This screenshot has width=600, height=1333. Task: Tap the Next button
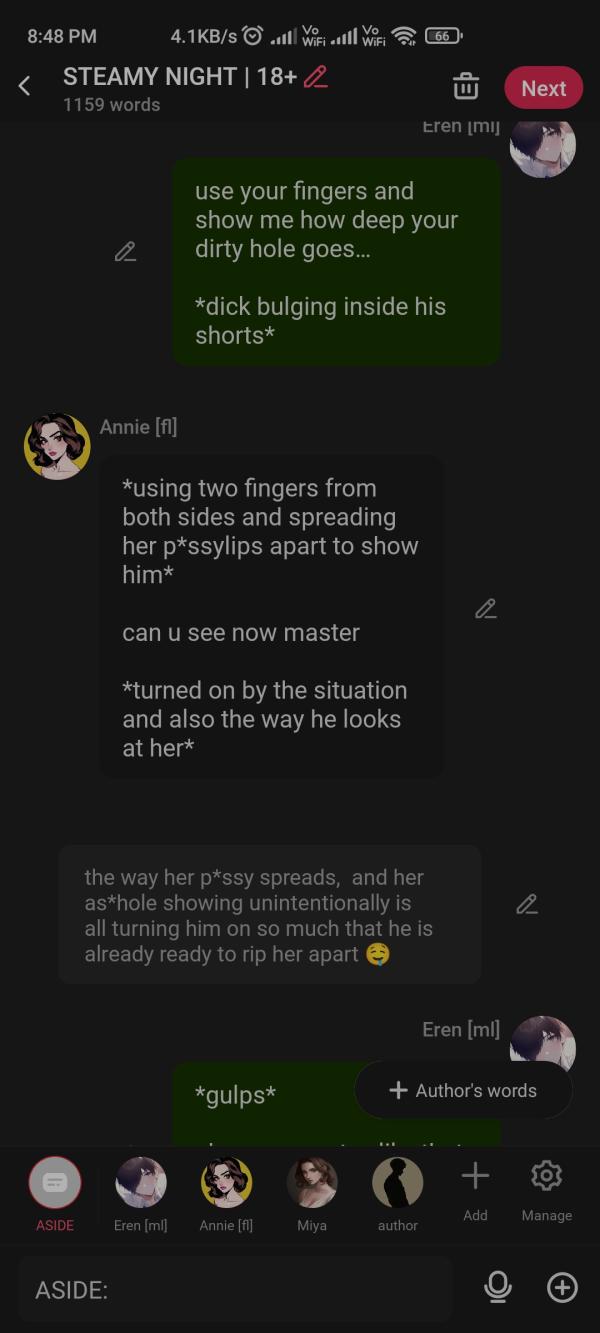click(543, 88)
